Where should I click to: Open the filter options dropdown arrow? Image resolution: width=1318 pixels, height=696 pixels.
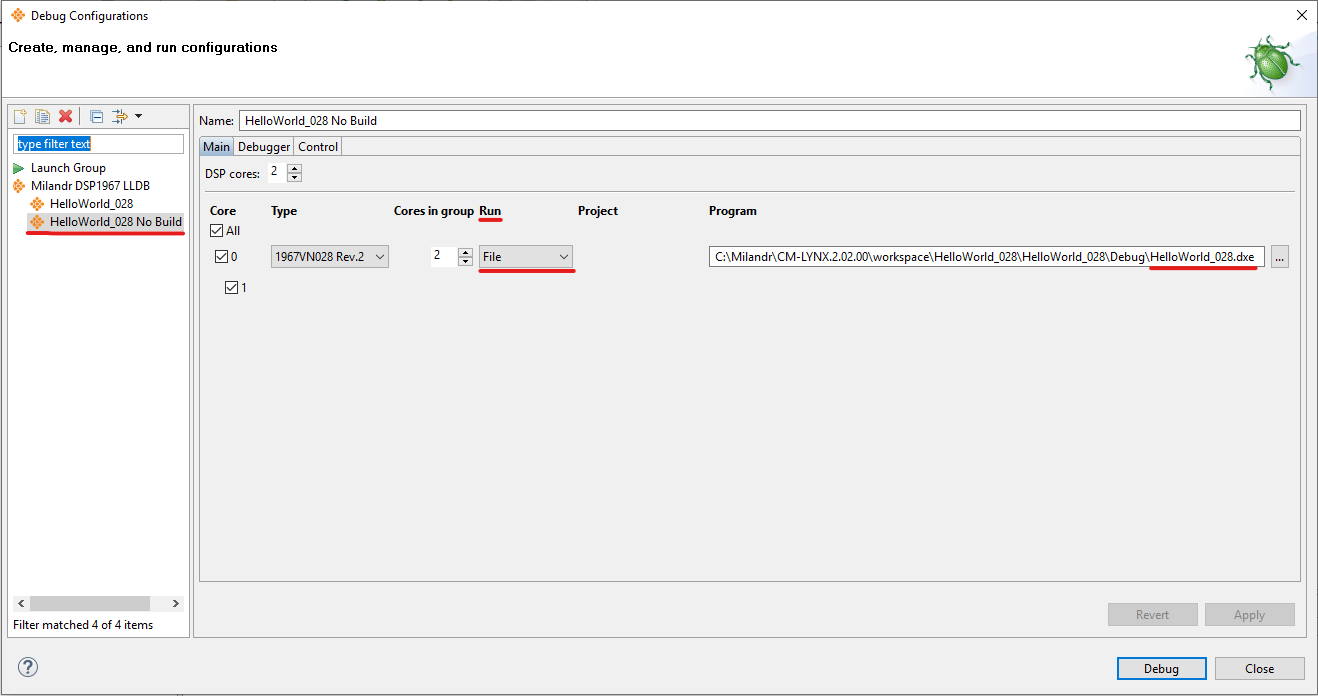click(x=139, y=117)
